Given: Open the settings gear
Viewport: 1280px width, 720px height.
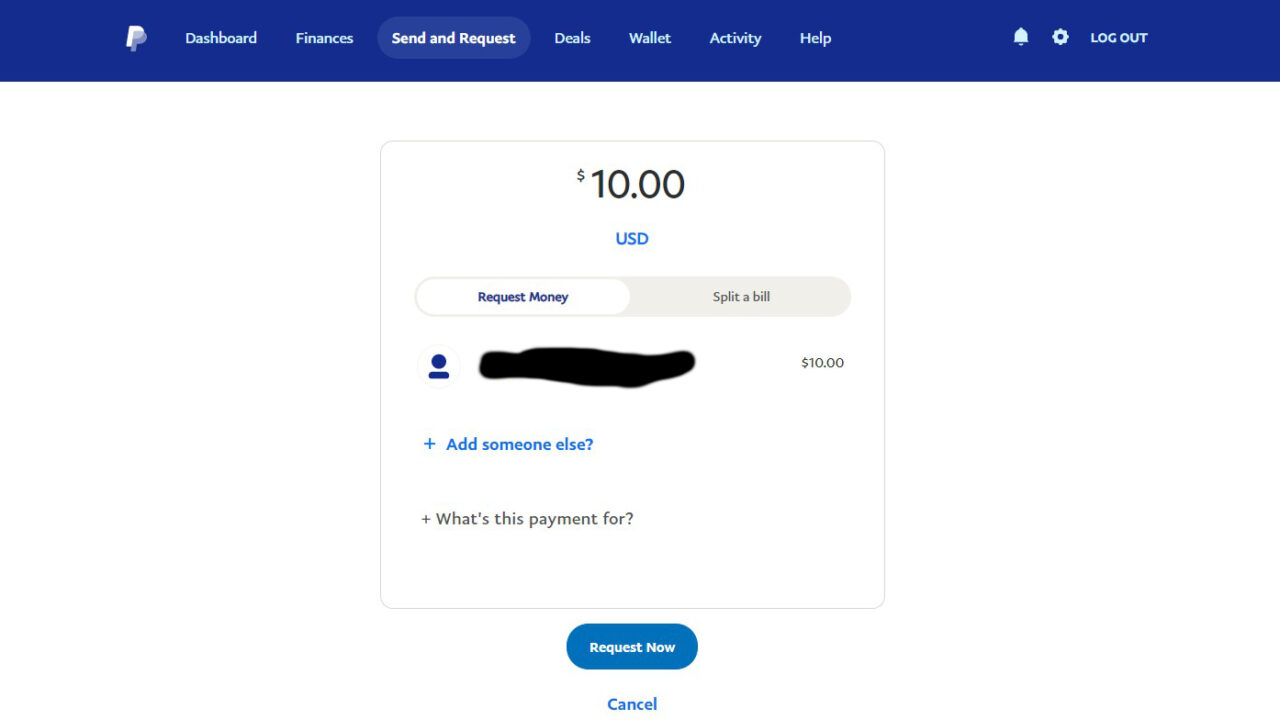Looking at the screenshot, I should coord(1059,36).
